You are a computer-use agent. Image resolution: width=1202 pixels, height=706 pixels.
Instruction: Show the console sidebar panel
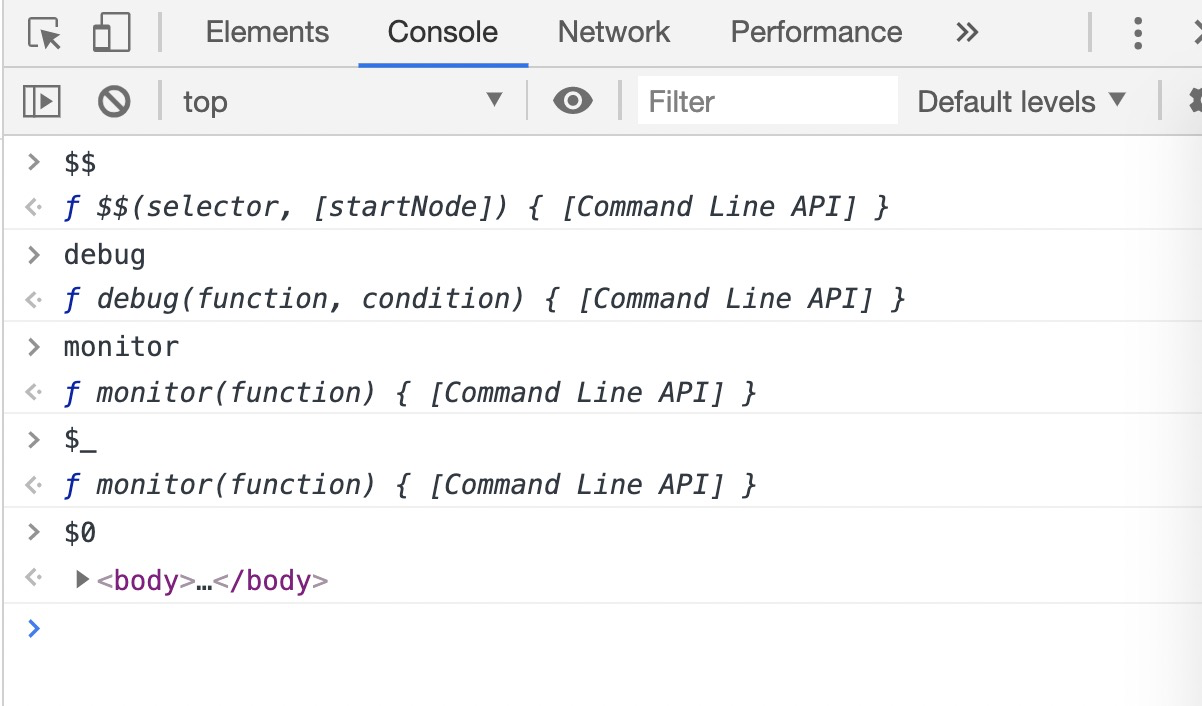pyautogui.click(x=42, y=101)
